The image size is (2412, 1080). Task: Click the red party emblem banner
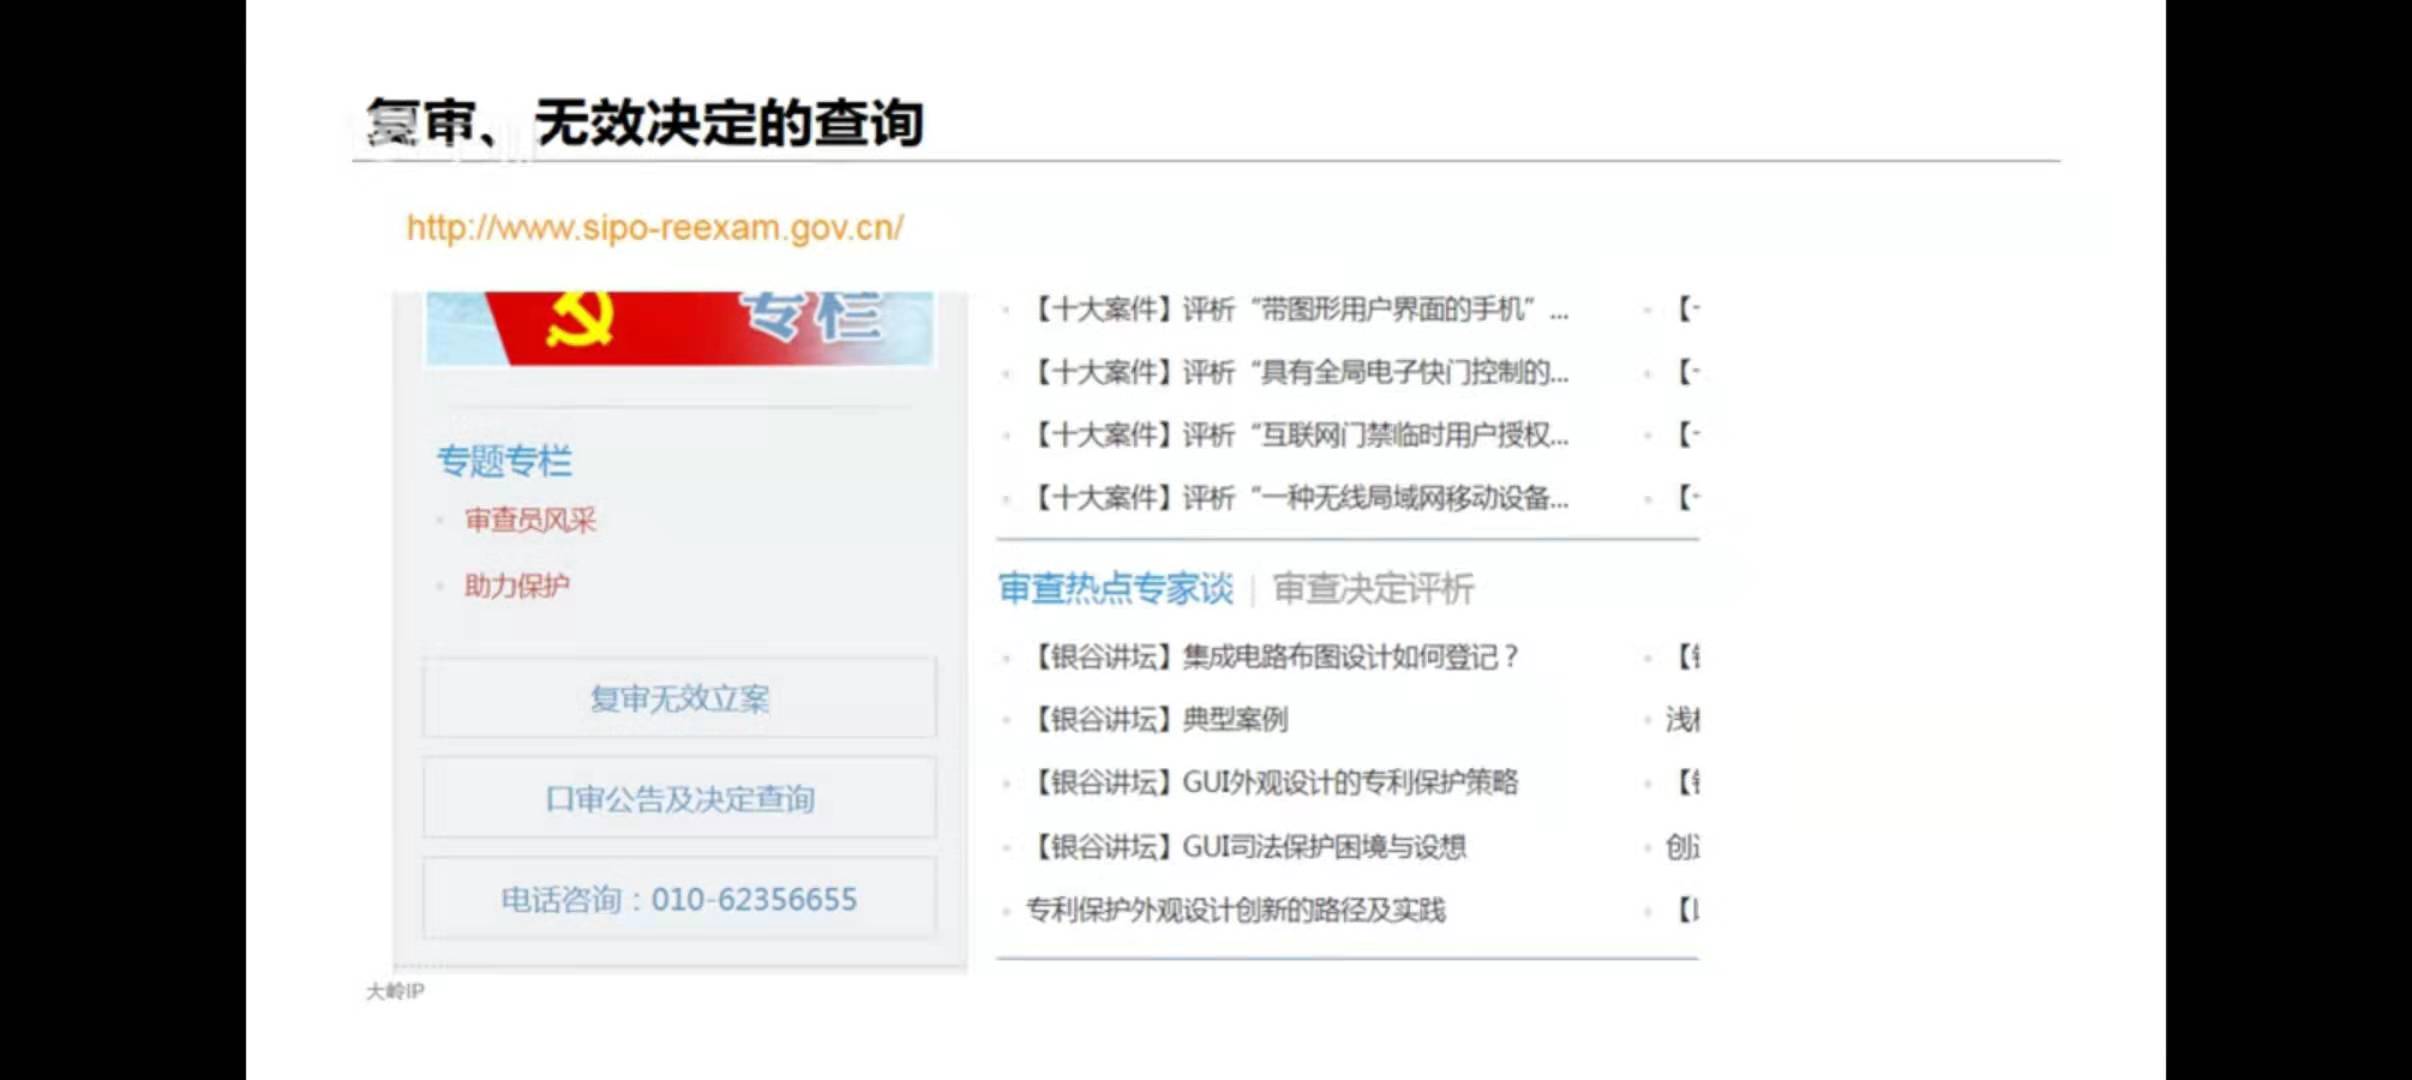680,328
